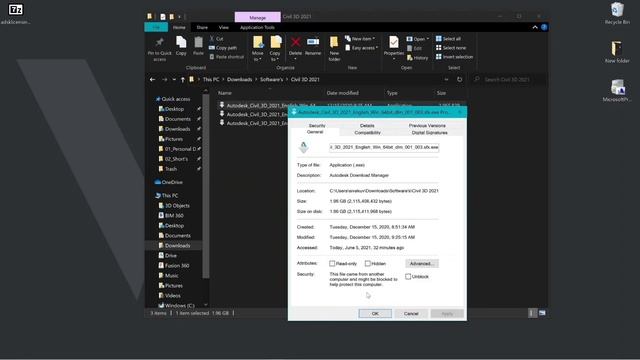Click the file name field in Properties

point(384,147)
